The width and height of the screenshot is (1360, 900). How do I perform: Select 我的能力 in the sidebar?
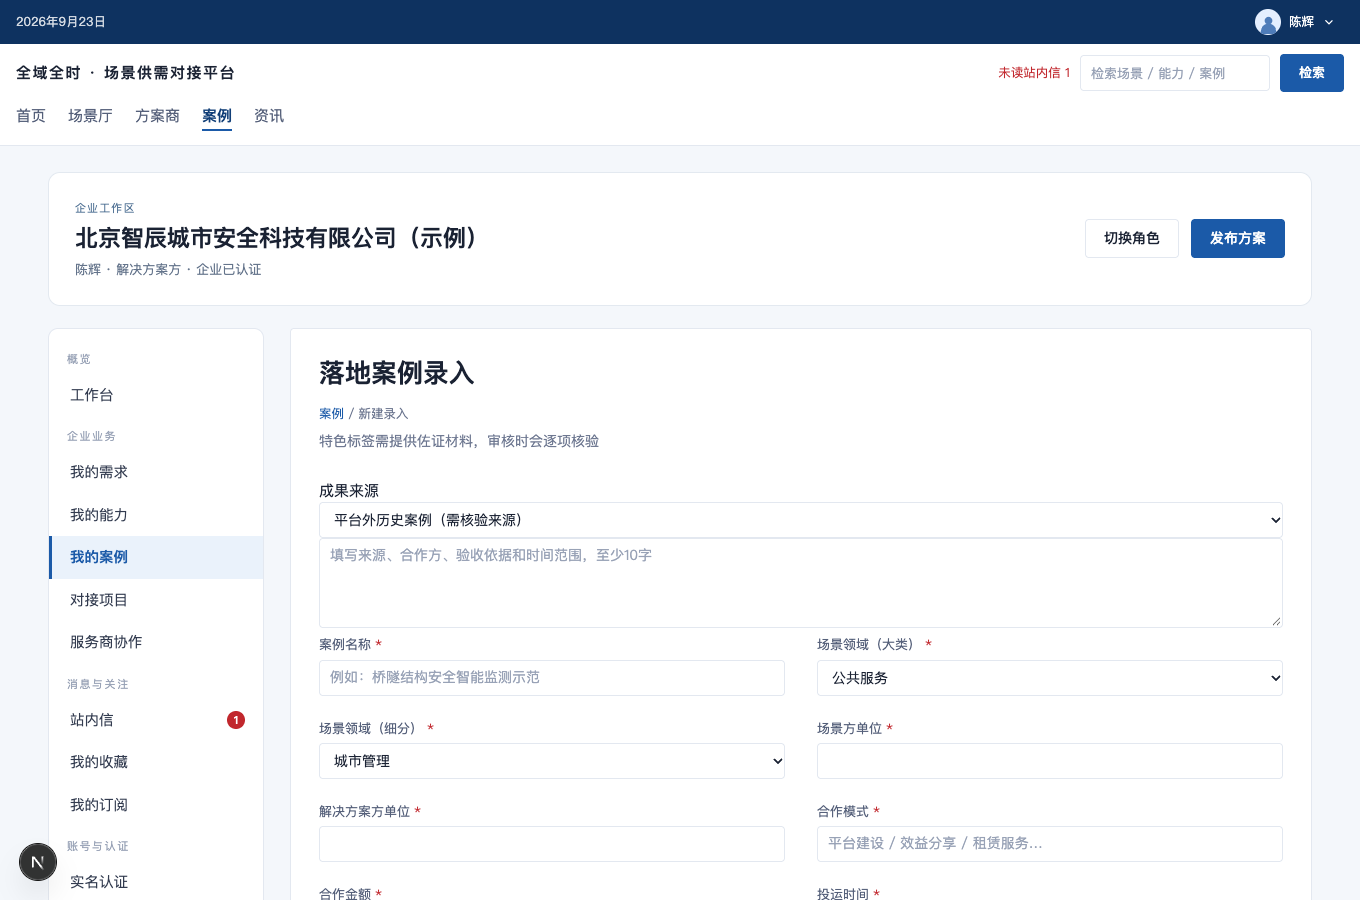156,515
